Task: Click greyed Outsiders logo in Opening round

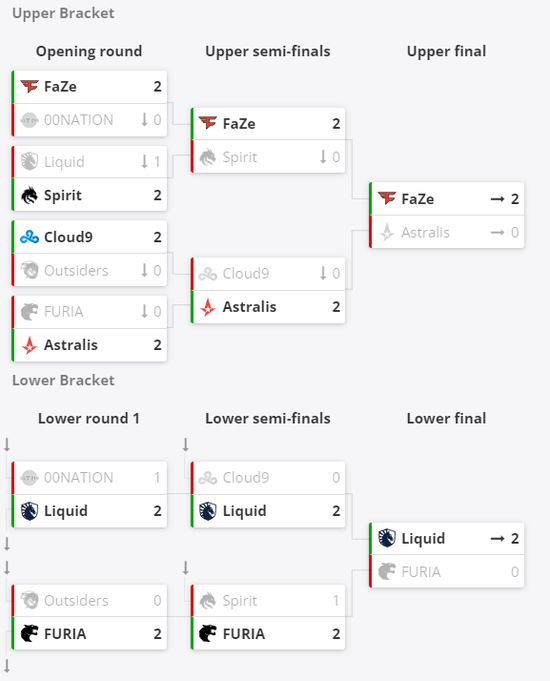Action: 30,270
